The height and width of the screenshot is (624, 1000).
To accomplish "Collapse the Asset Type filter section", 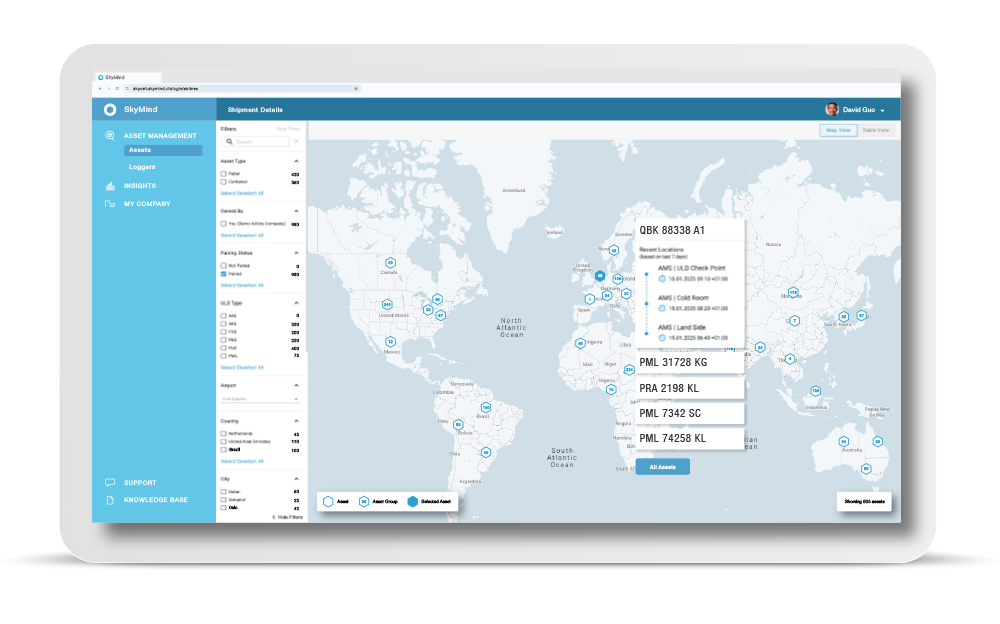I will (x=296, y=160).
